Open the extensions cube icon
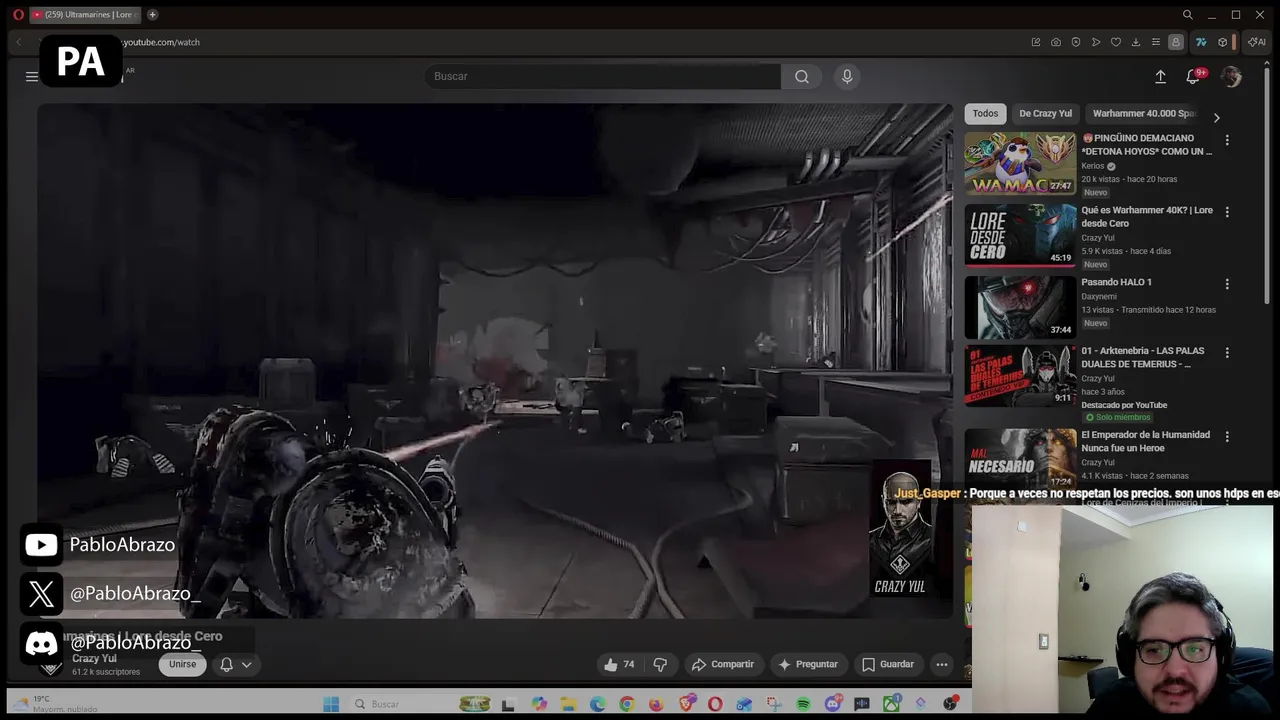The image size is (1280, 720). tap(1222, 42)
